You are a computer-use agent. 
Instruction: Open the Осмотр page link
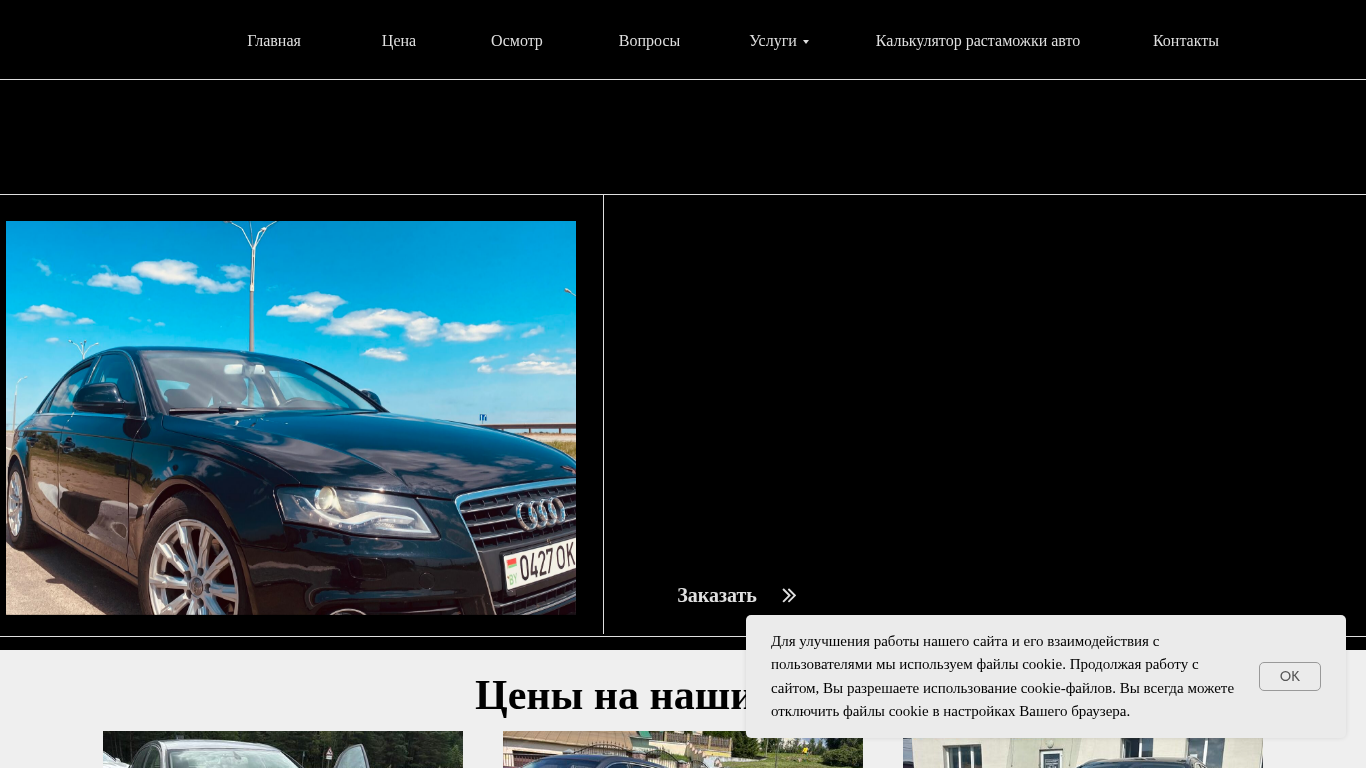click(x=517, y=41)
